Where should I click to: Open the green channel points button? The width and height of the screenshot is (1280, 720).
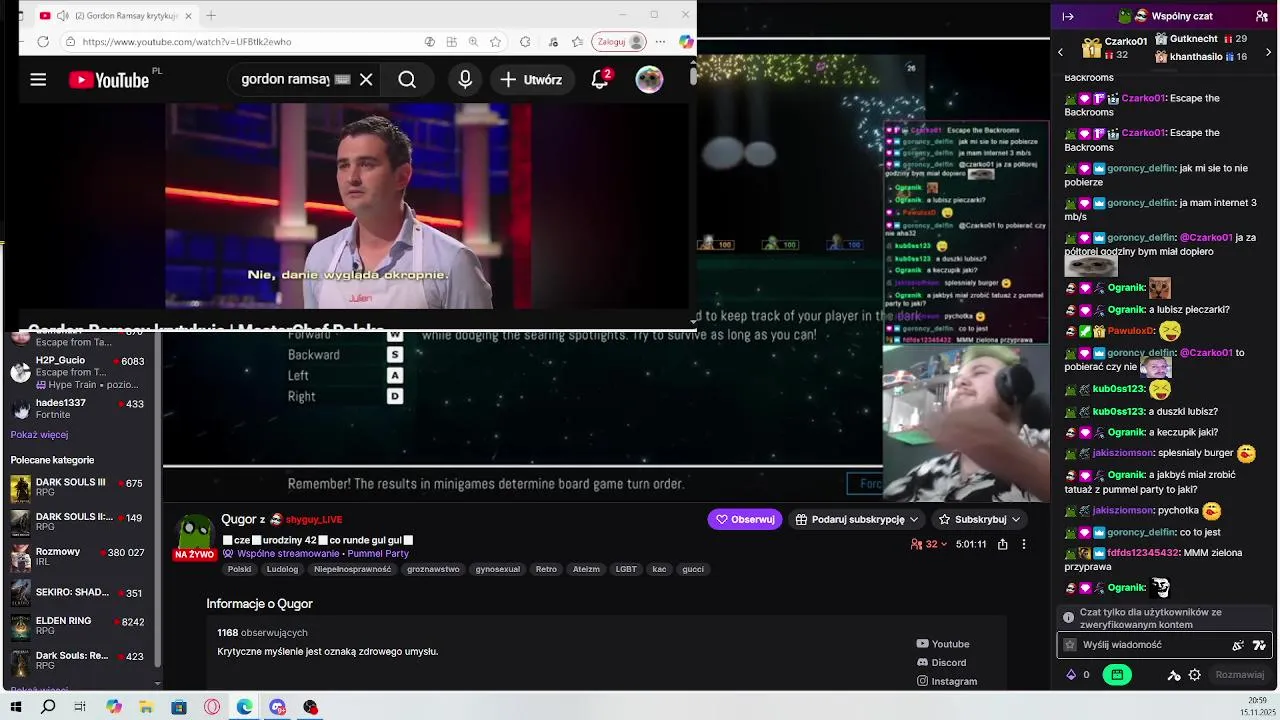point(1117,675)
